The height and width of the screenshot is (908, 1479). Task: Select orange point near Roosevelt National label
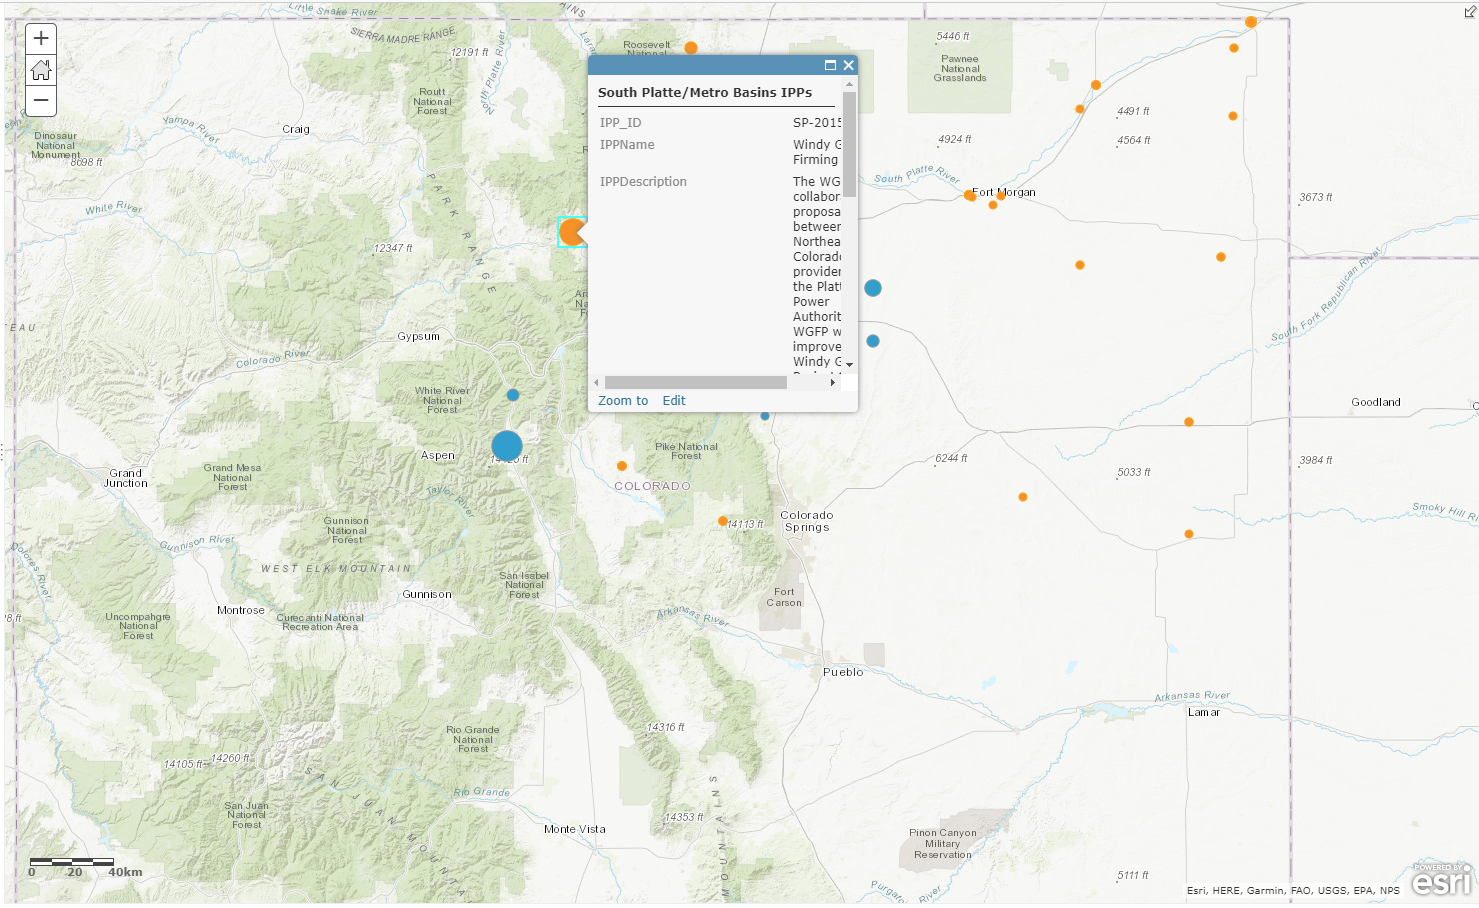click(x=691, y=48)
